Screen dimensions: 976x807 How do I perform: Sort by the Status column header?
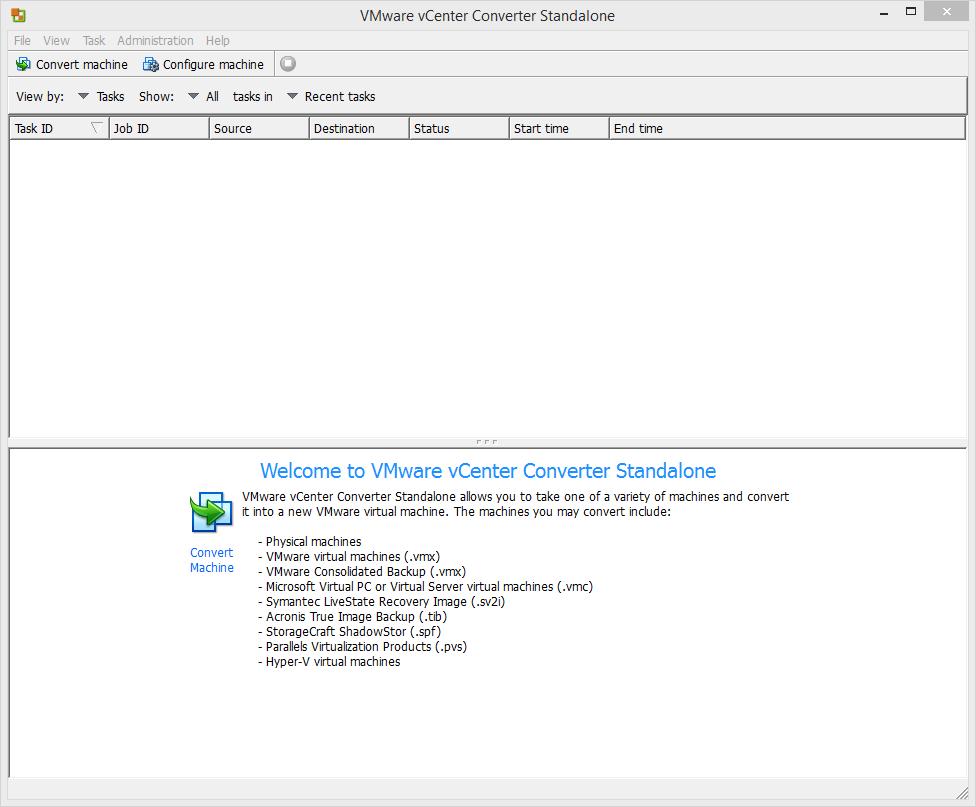(x=459, y=128)
